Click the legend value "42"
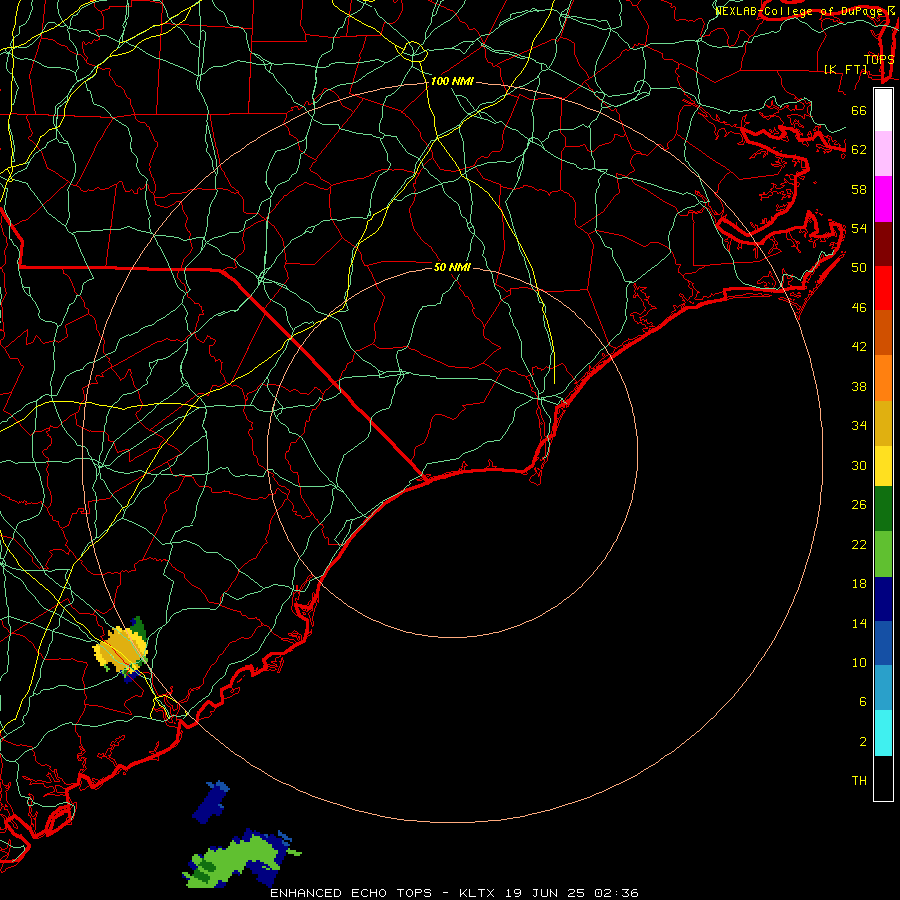Screen dimensions: 900x900 coord(859,347)
